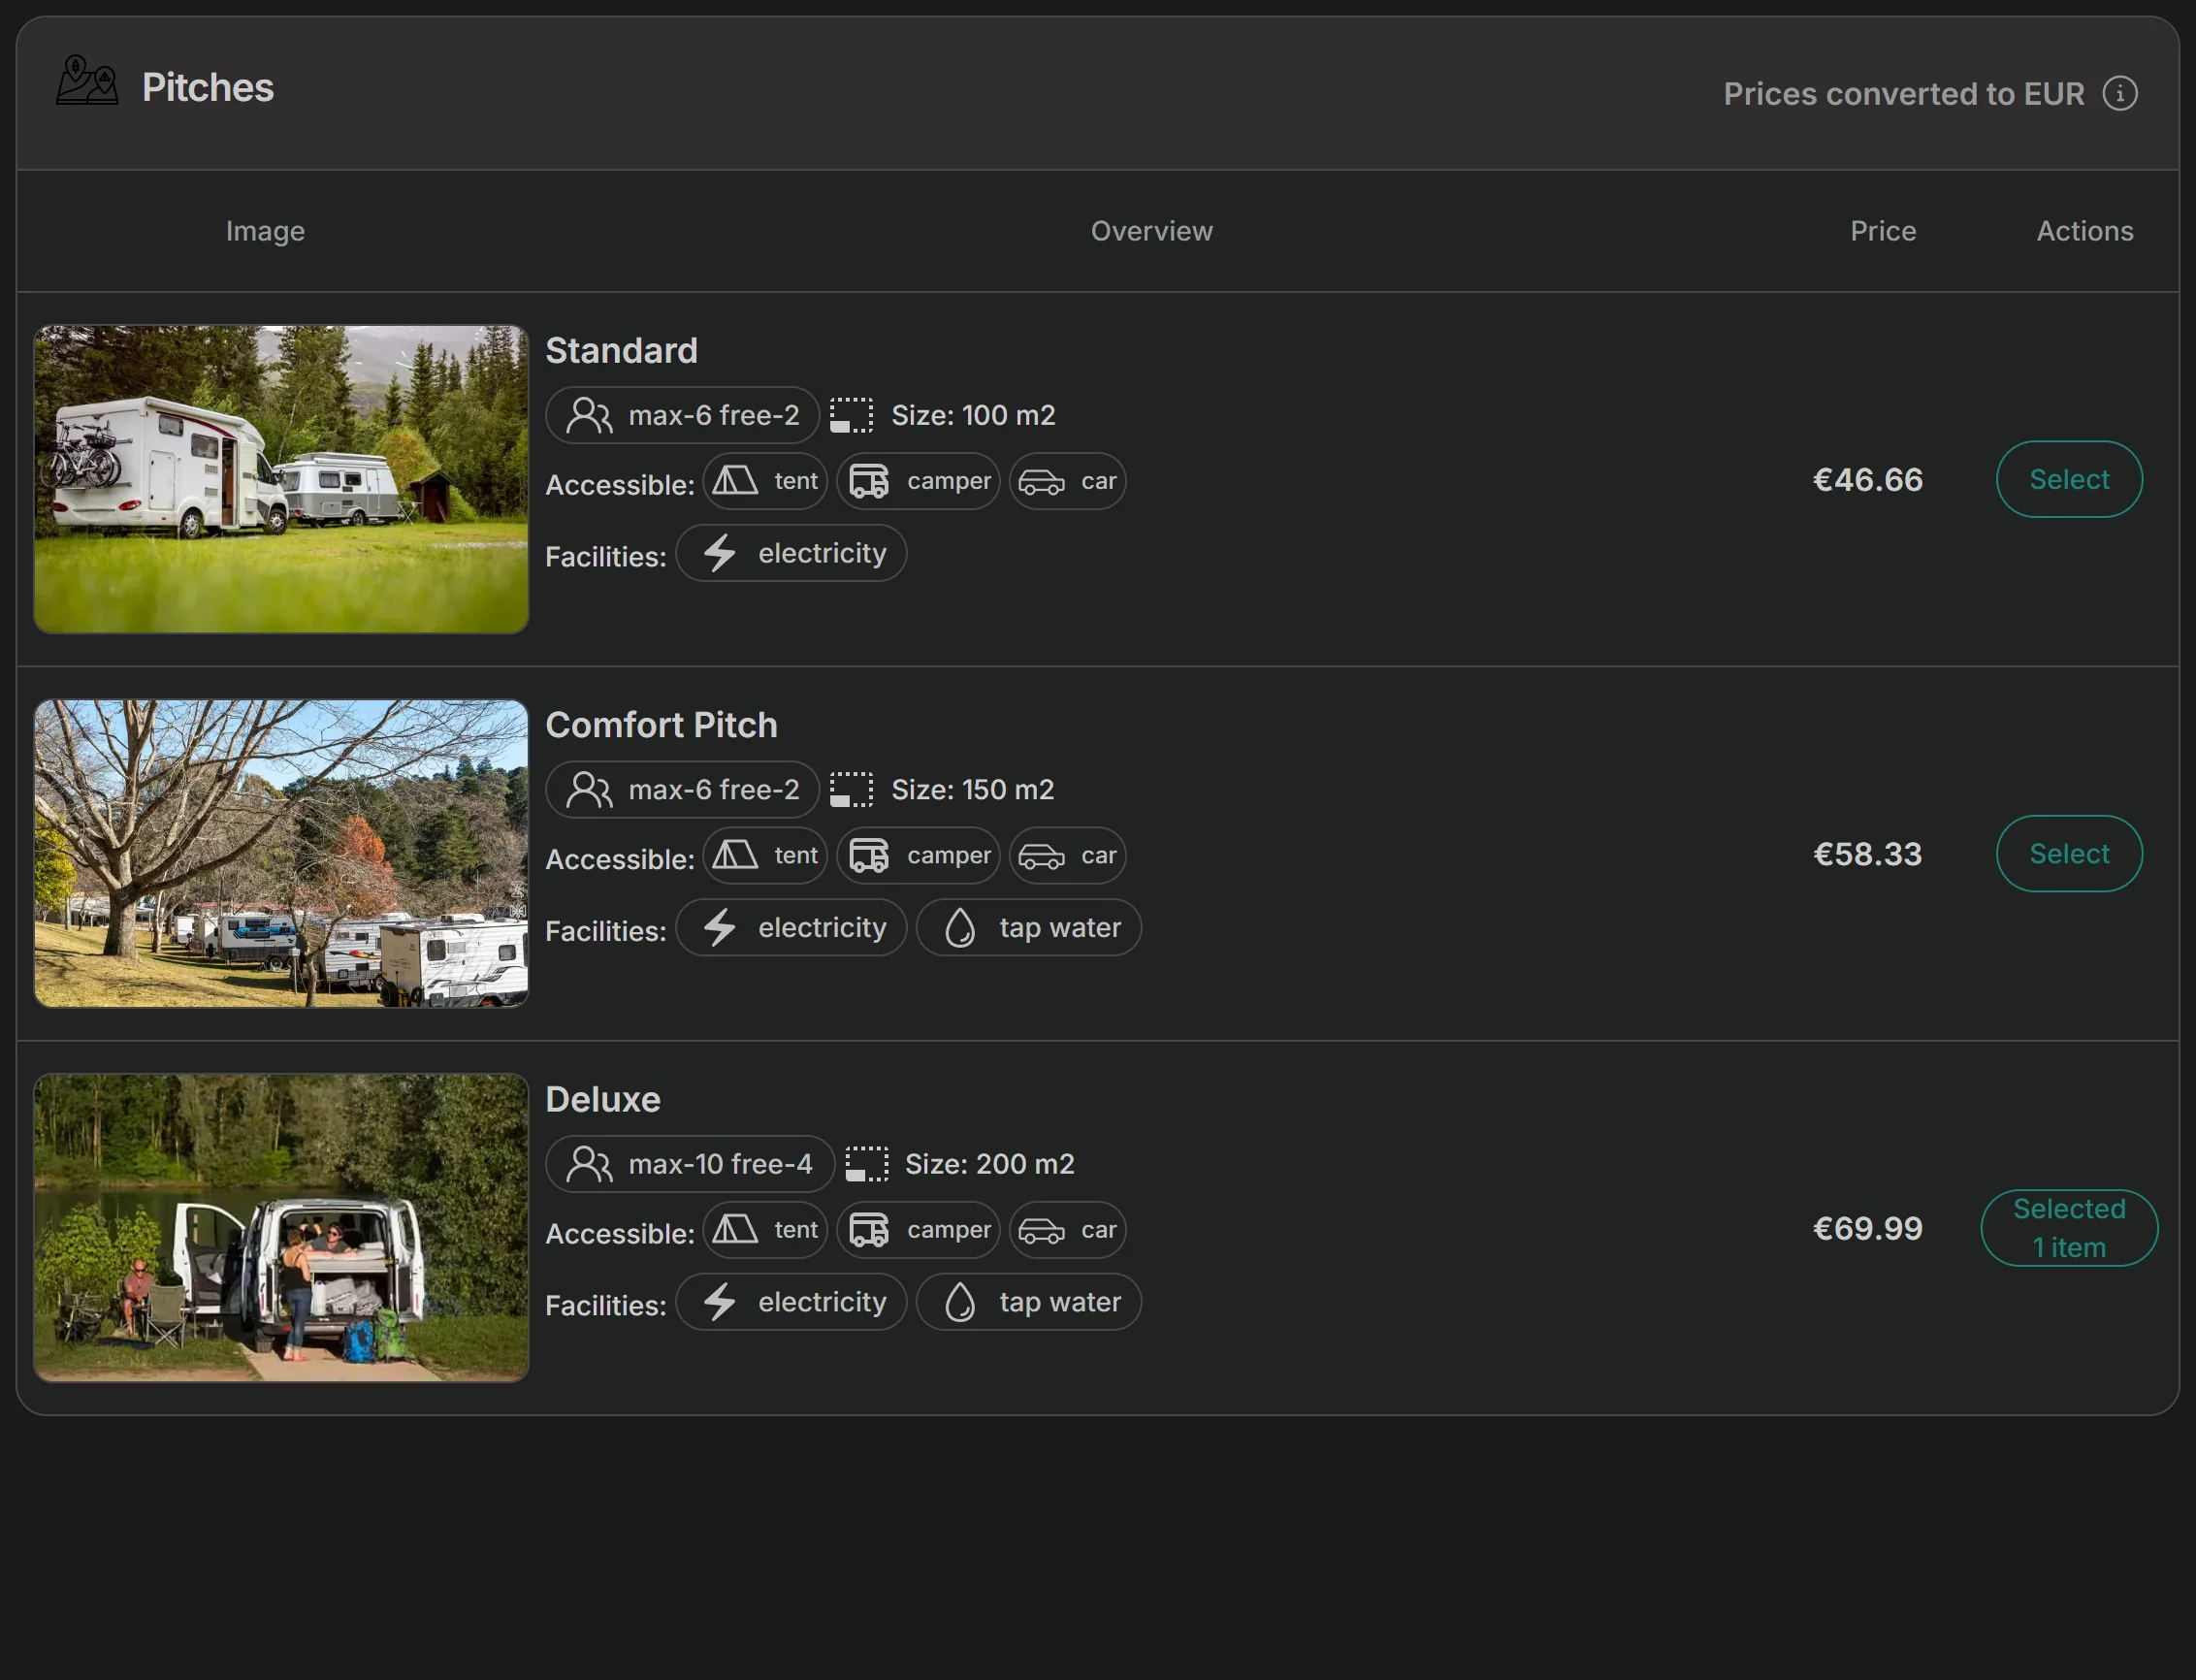Viewport: 2196px width, 1680px height.
Task: Click the Comfort Pitch title
Action: tap(661, 725)
